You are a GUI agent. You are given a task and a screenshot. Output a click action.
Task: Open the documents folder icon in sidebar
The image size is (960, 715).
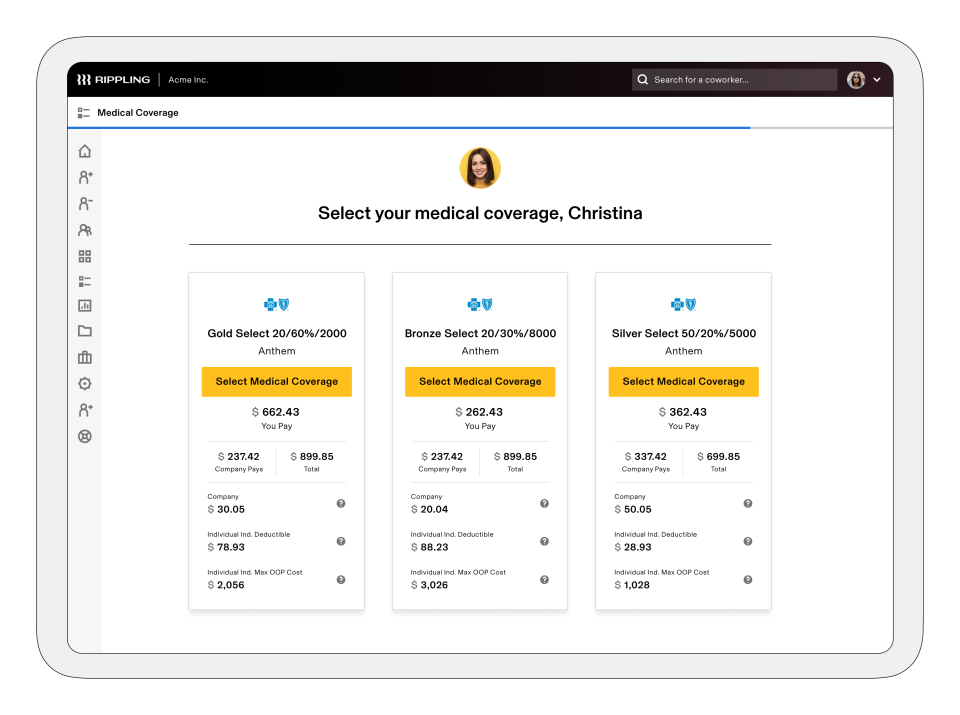click(x=85, y=331)
